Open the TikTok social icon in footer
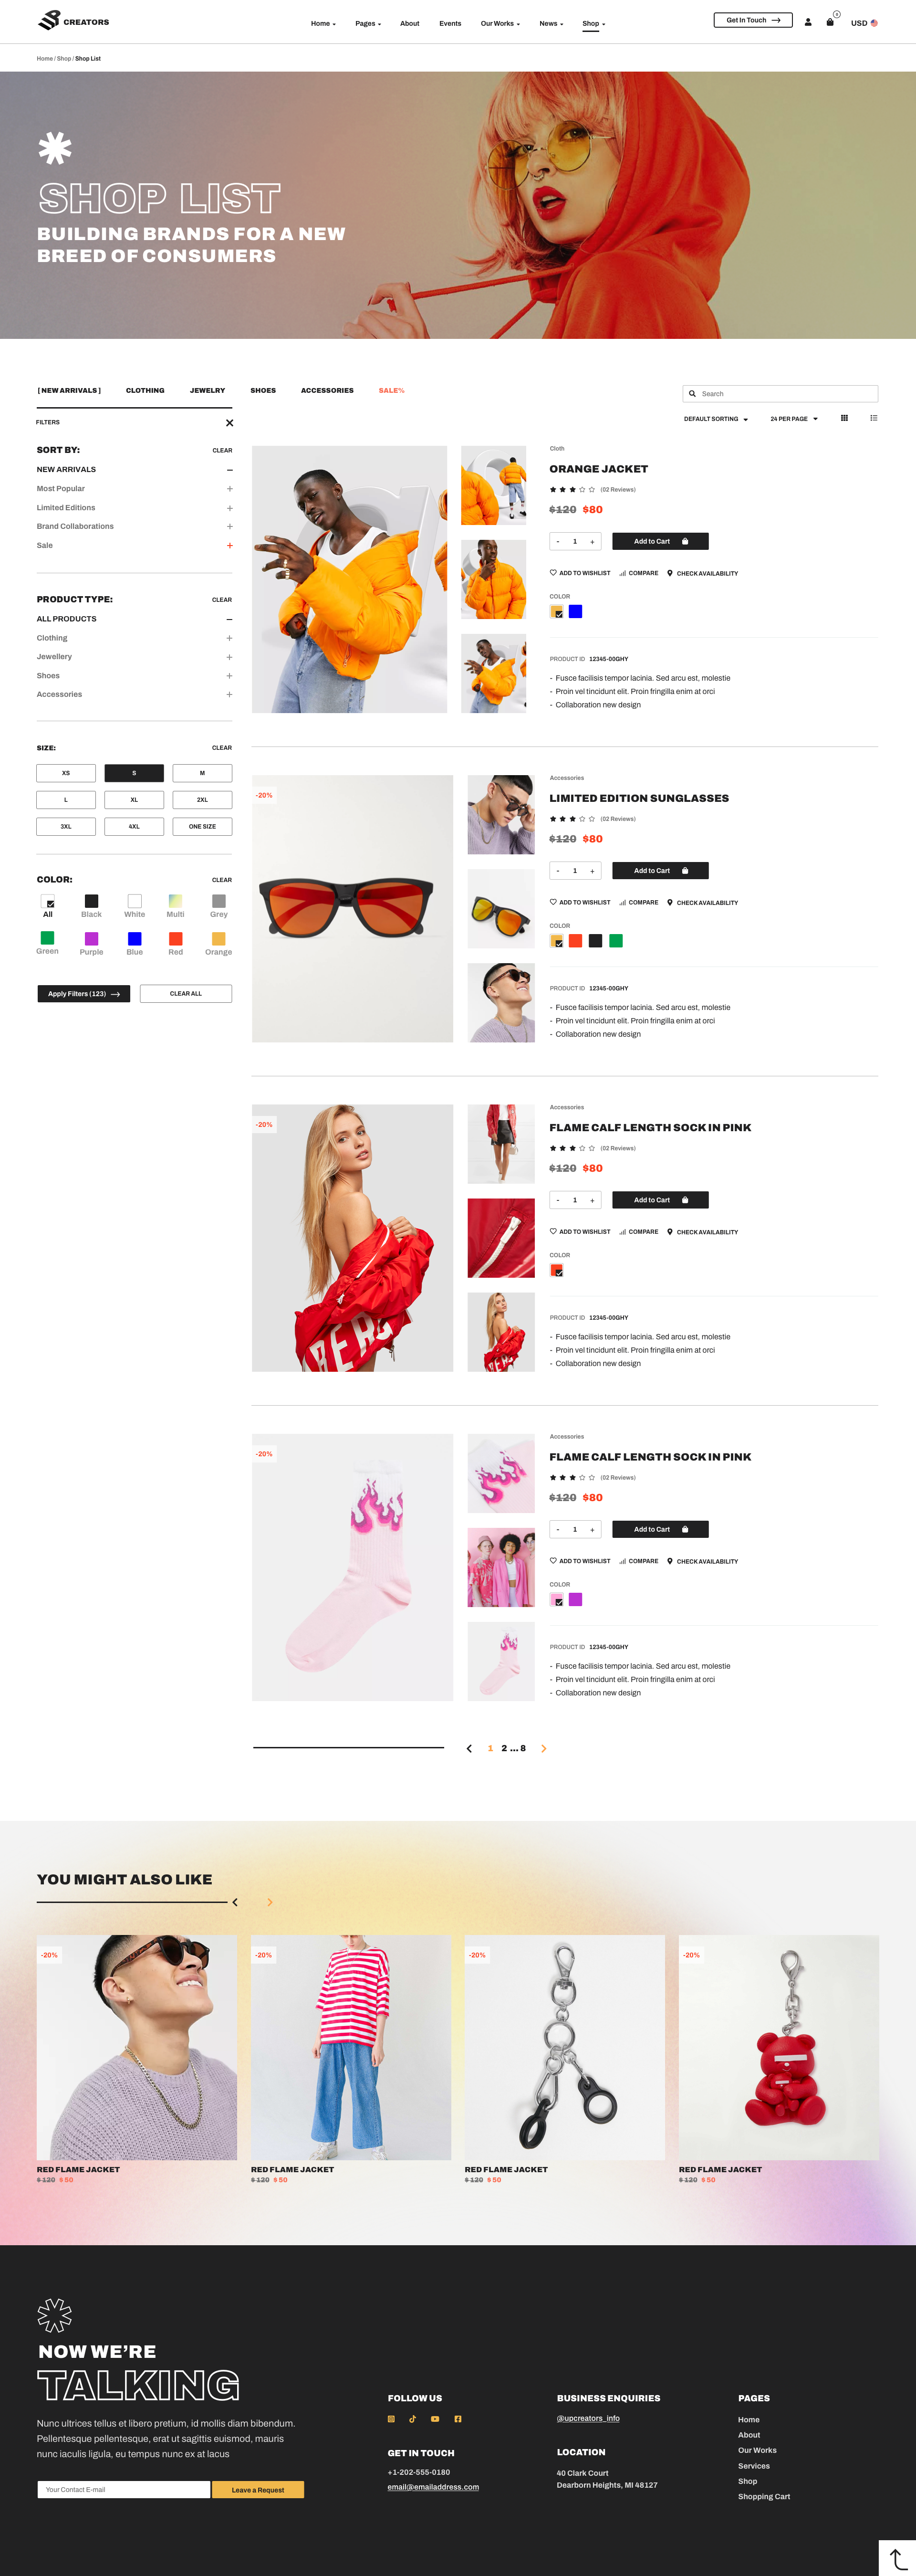The height and width of the screenshot is (2576, 916). point(412,2419)
